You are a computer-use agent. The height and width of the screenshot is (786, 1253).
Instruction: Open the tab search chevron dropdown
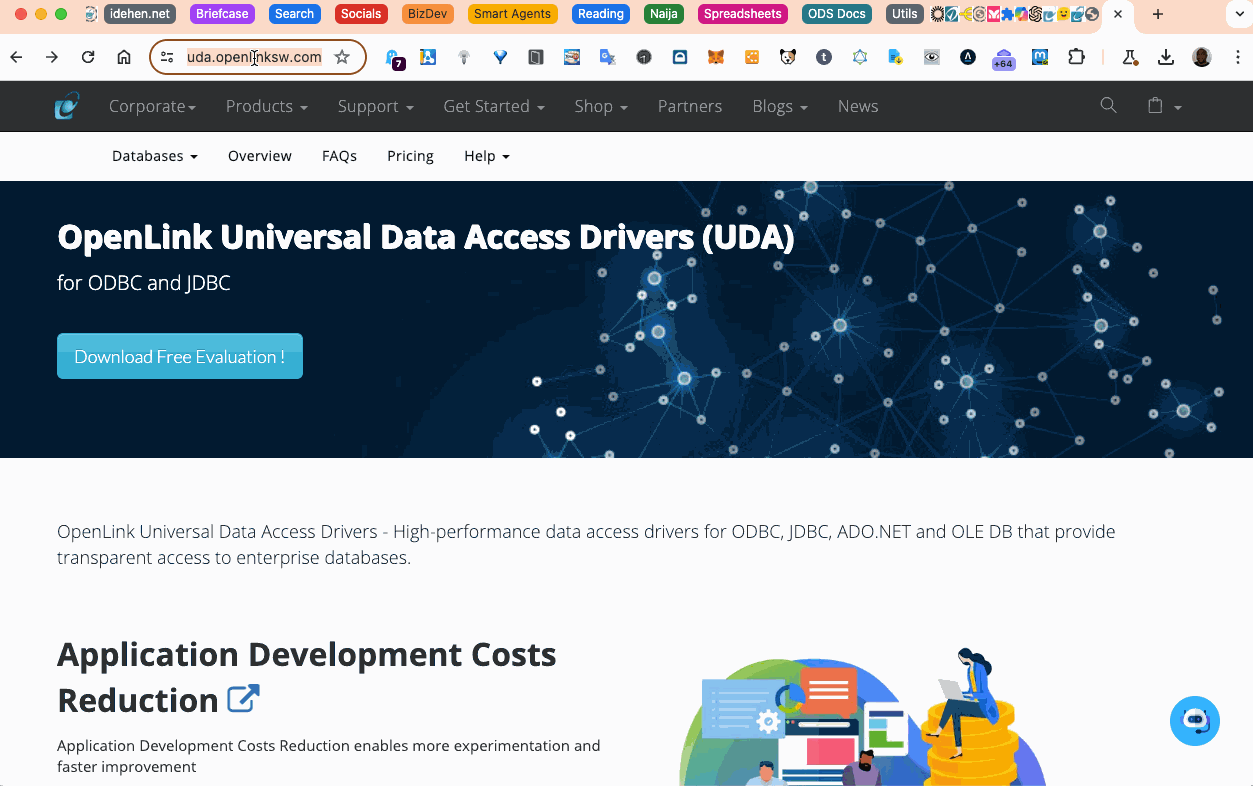[1238, 14]
